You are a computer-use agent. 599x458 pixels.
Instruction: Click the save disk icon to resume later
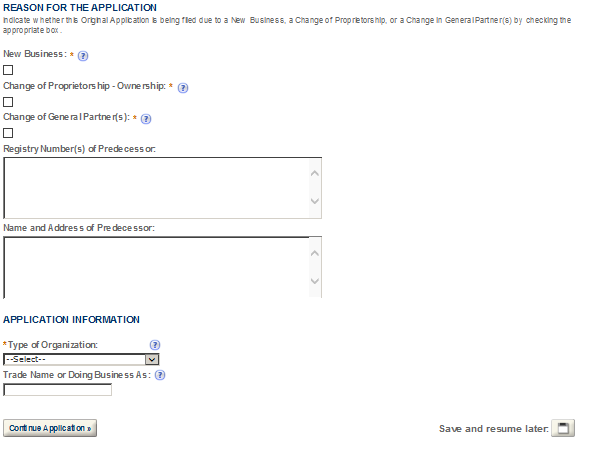563,428
